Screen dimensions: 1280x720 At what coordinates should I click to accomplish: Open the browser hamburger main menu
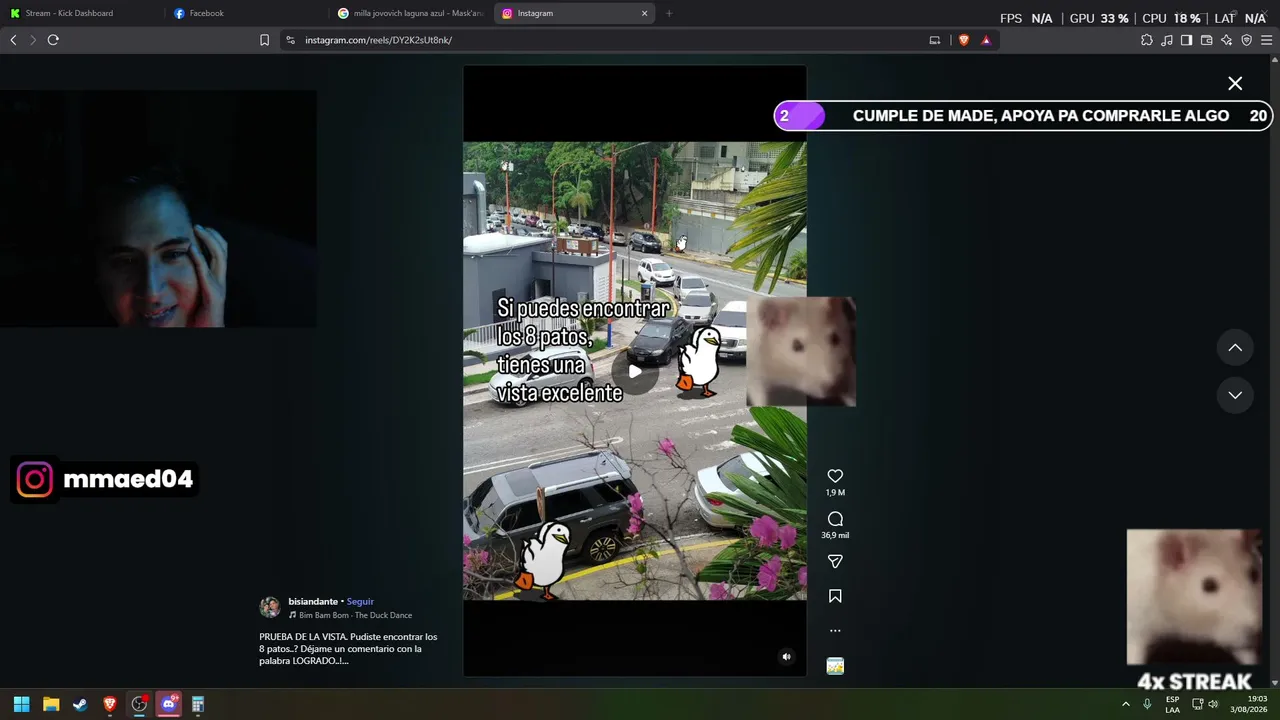tap(1266, 40)
